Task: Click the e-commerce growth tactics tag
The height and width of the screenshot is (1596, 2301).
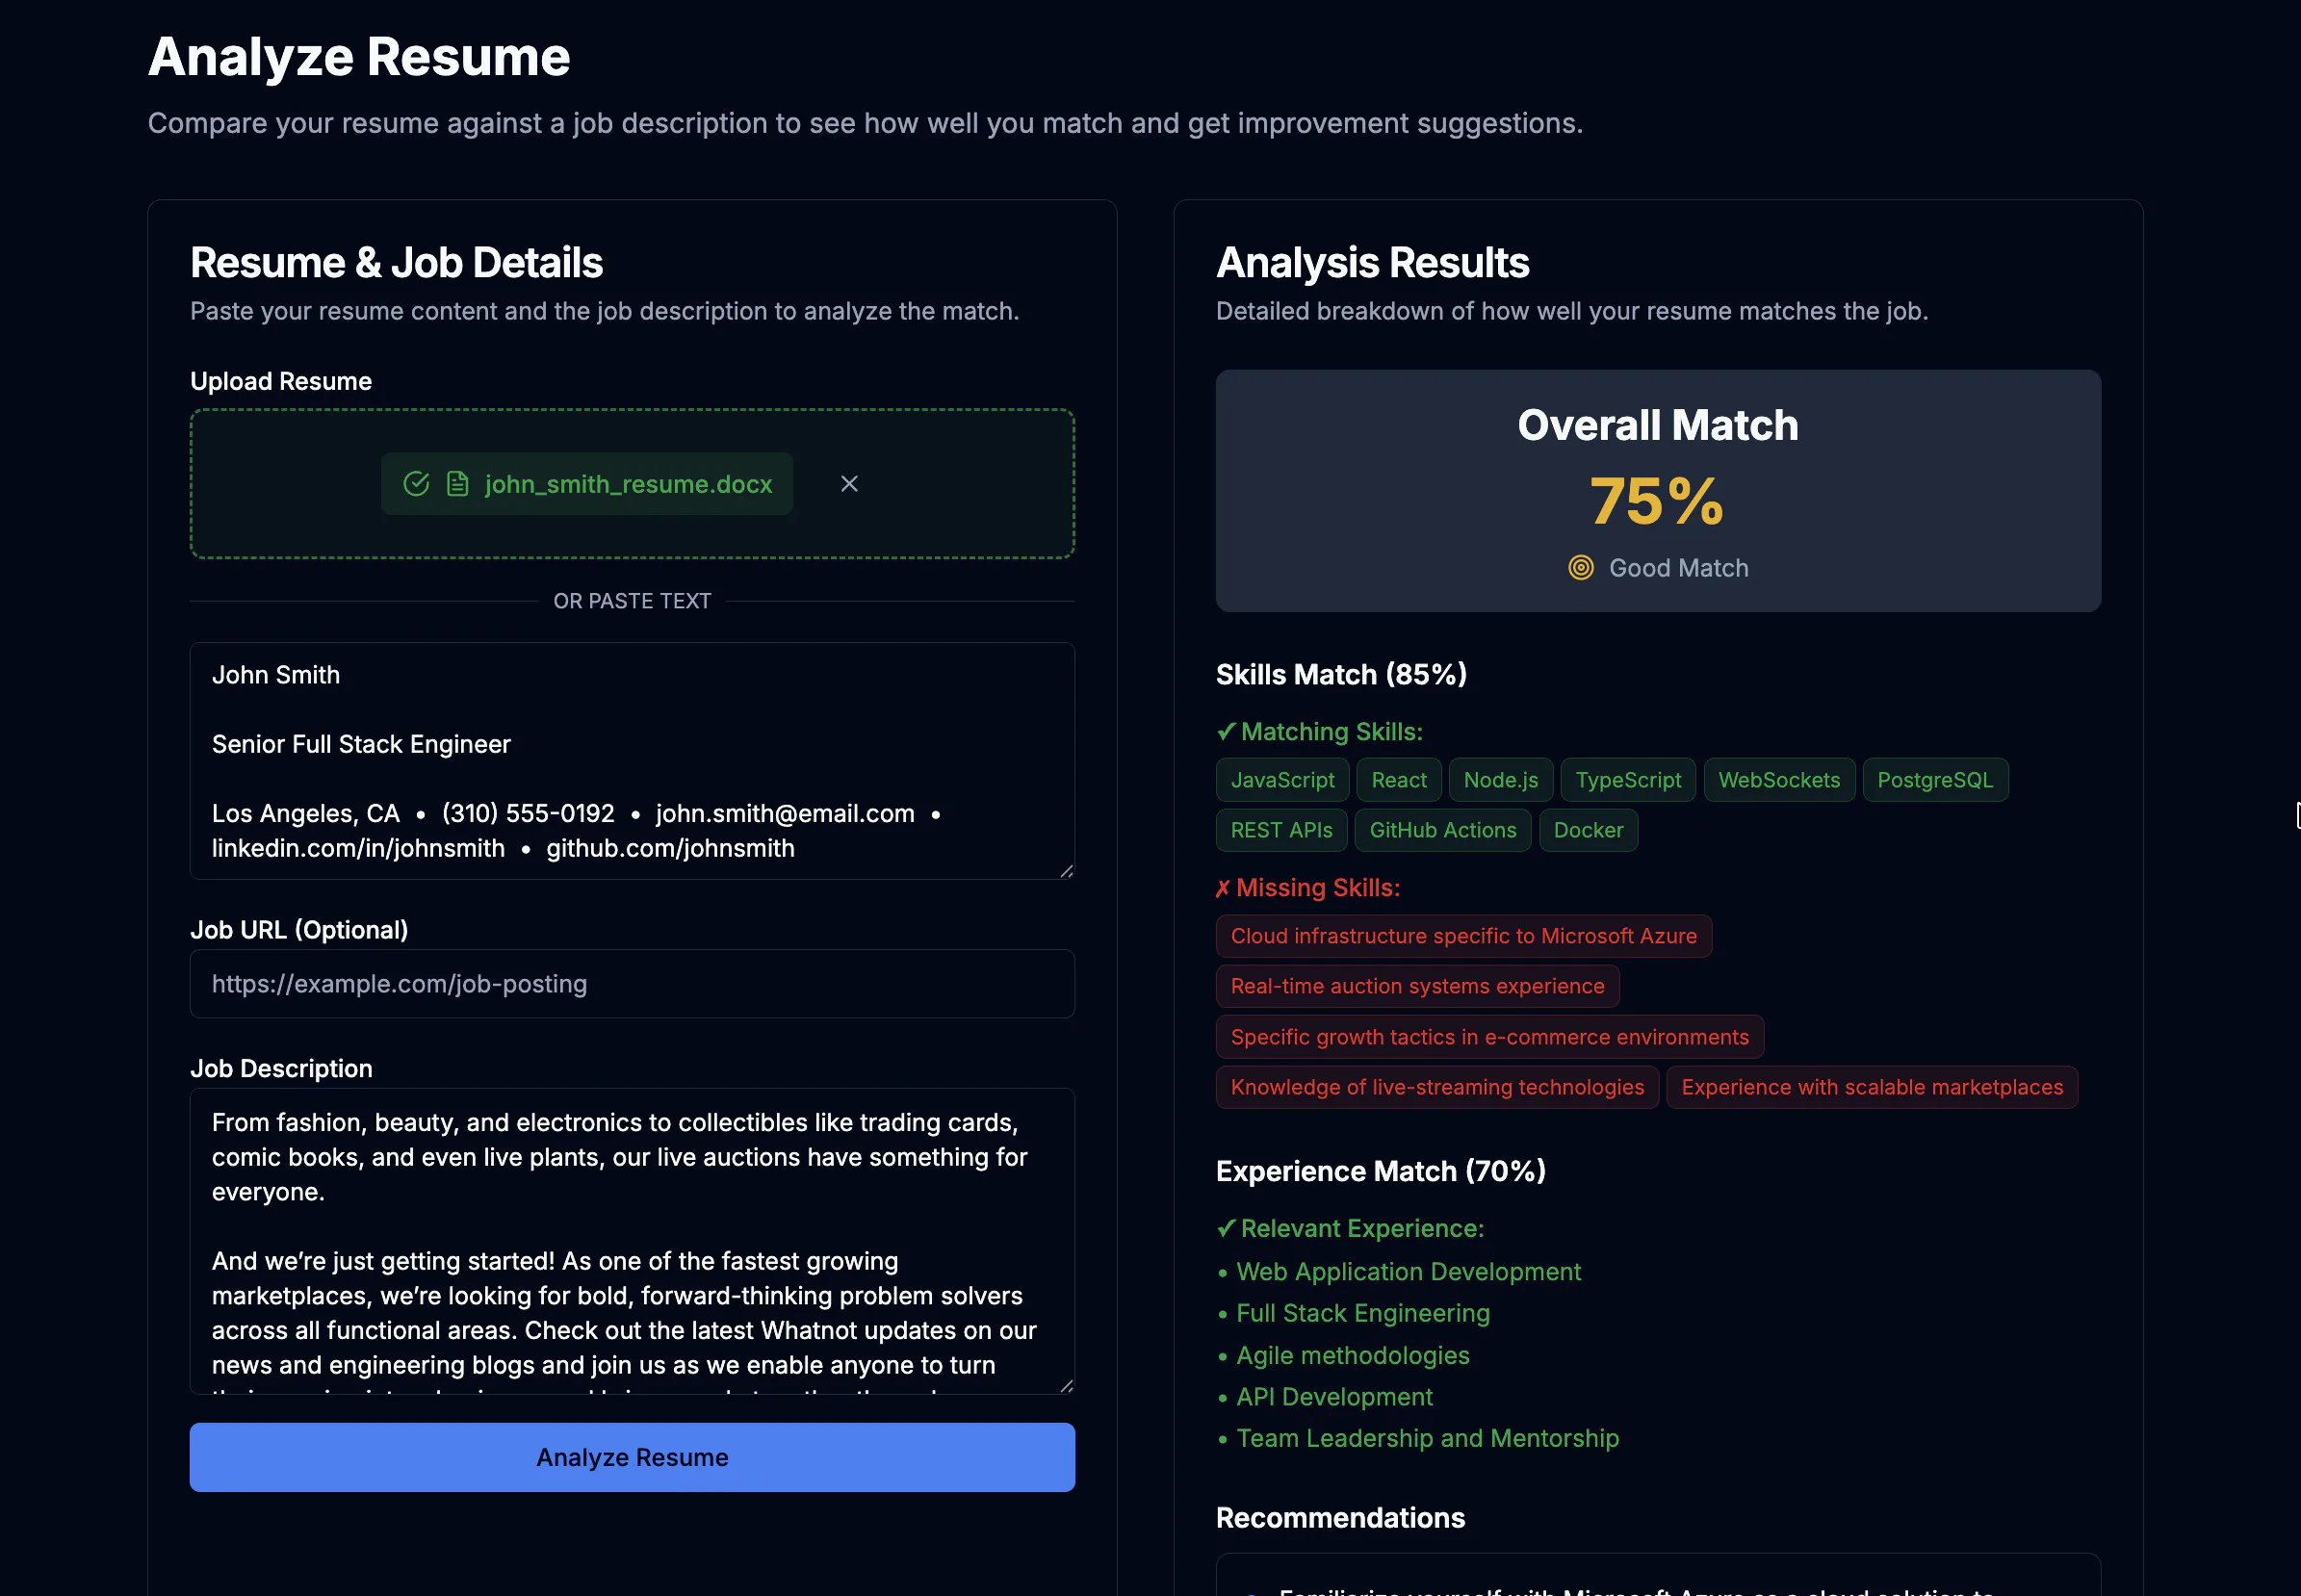Action: (x=1490, y=1037)
